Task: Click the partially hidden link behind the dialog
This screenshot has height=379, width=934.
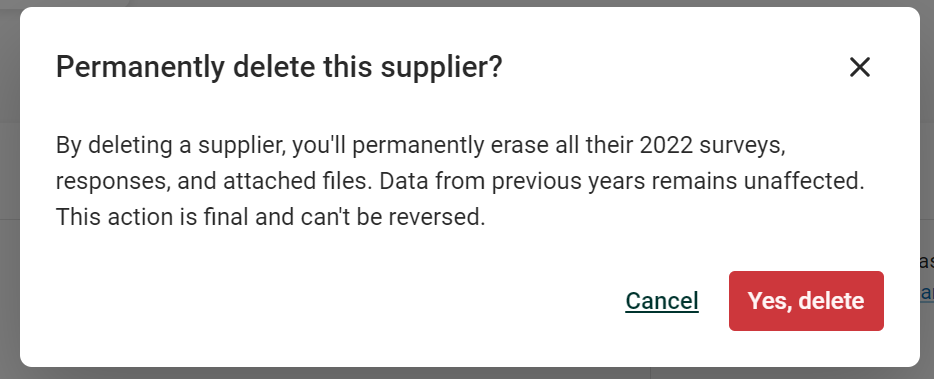Action: (927, 293)
